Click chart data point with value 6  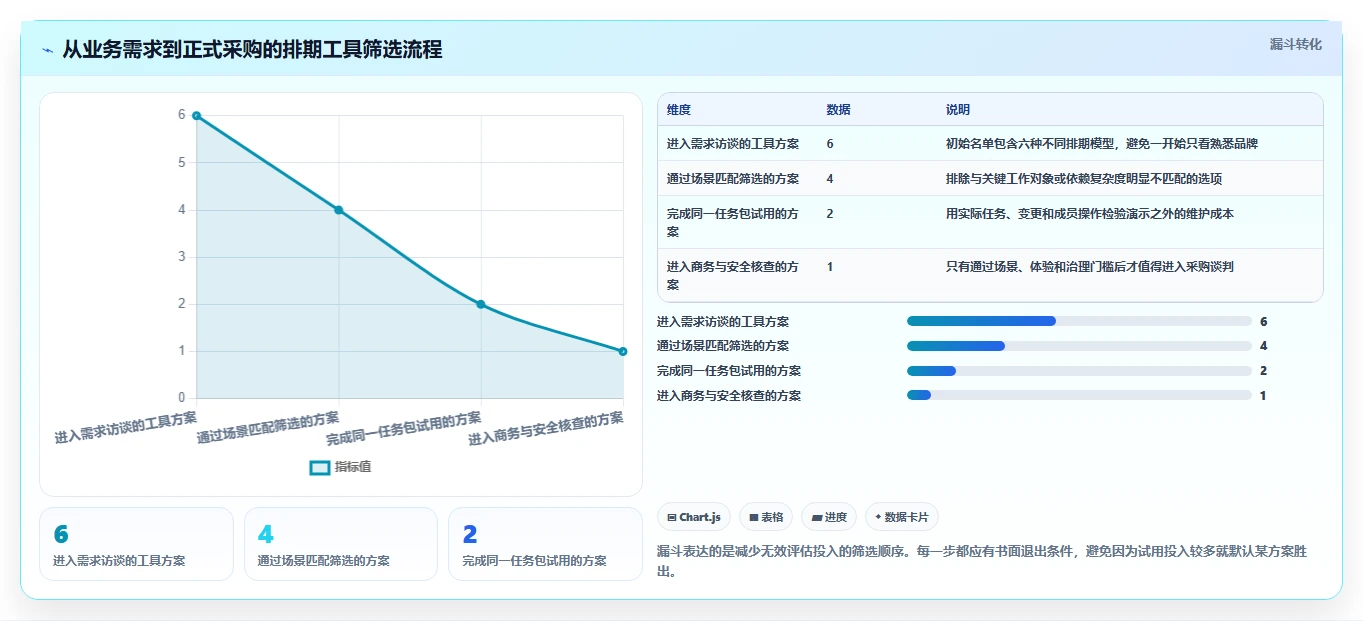[x=197, y=116]
